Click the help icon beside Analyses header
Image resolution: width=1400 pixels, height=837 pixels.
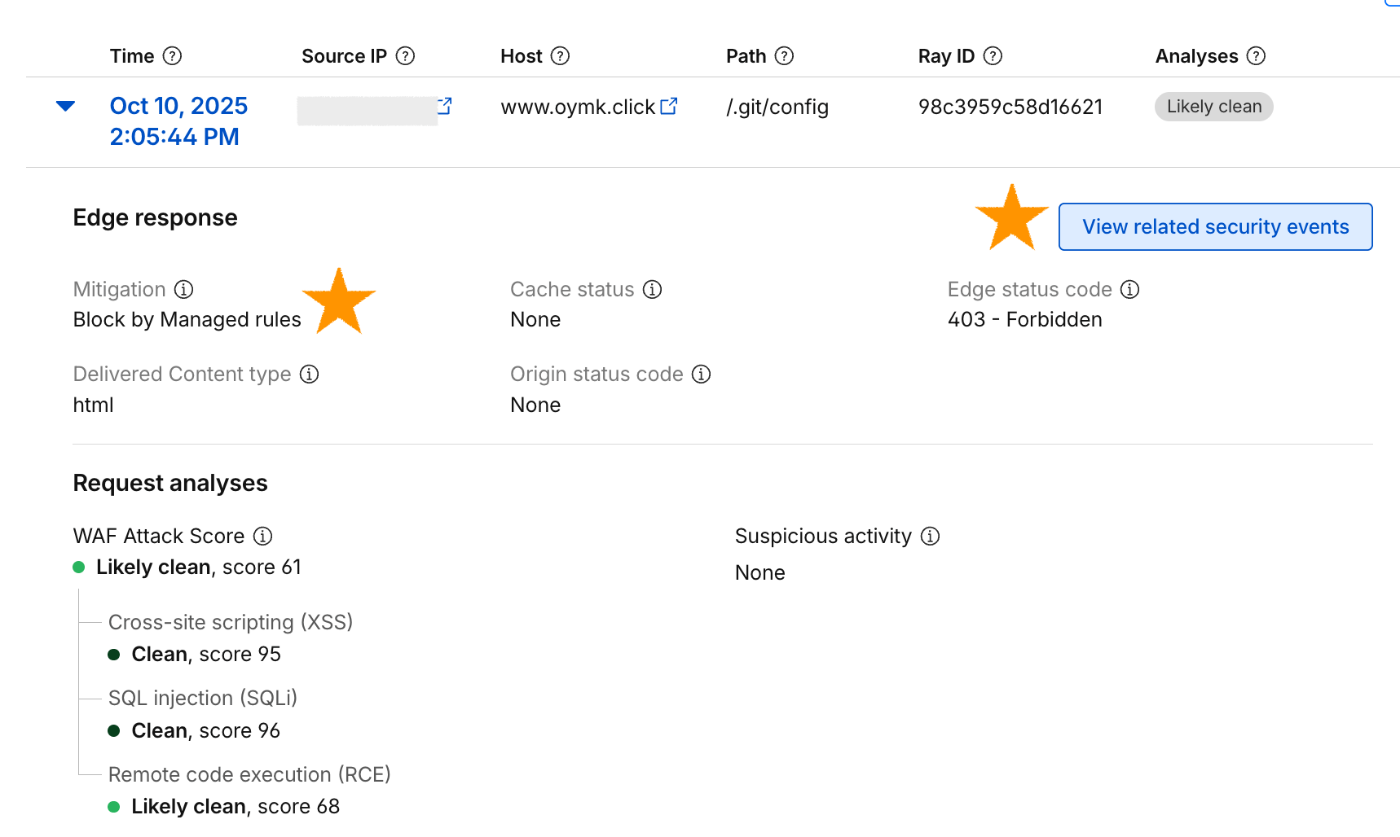click(x=1256, y=56)
